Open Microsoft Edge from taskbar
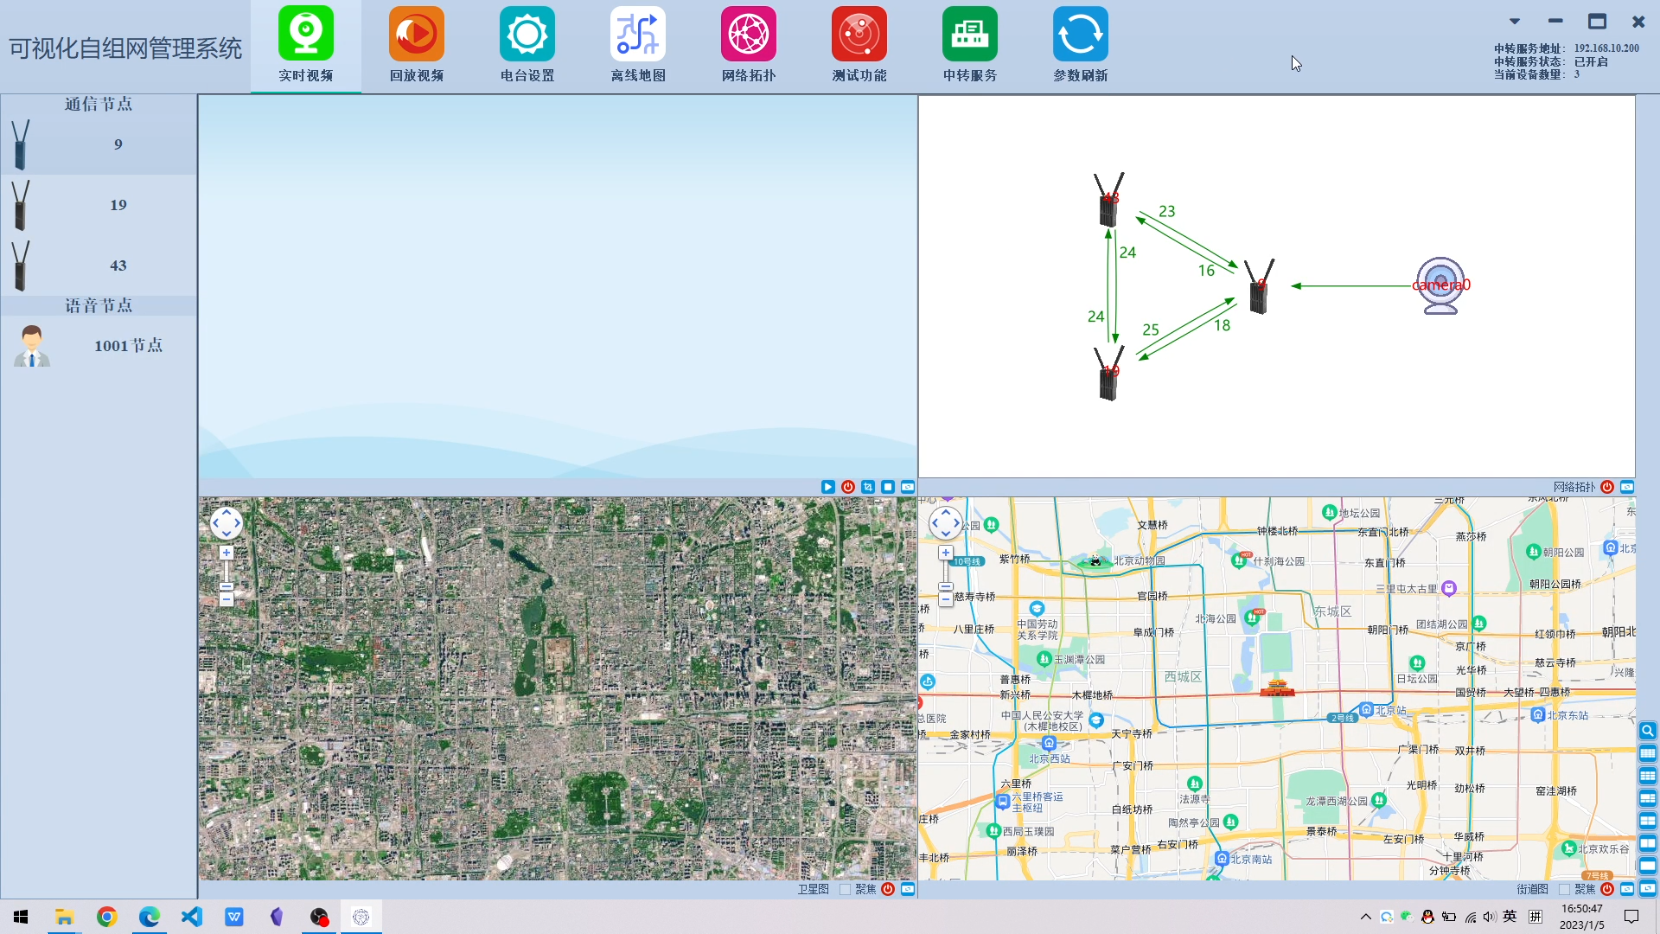Screen dimensions: 1660x934 (149, 917)
